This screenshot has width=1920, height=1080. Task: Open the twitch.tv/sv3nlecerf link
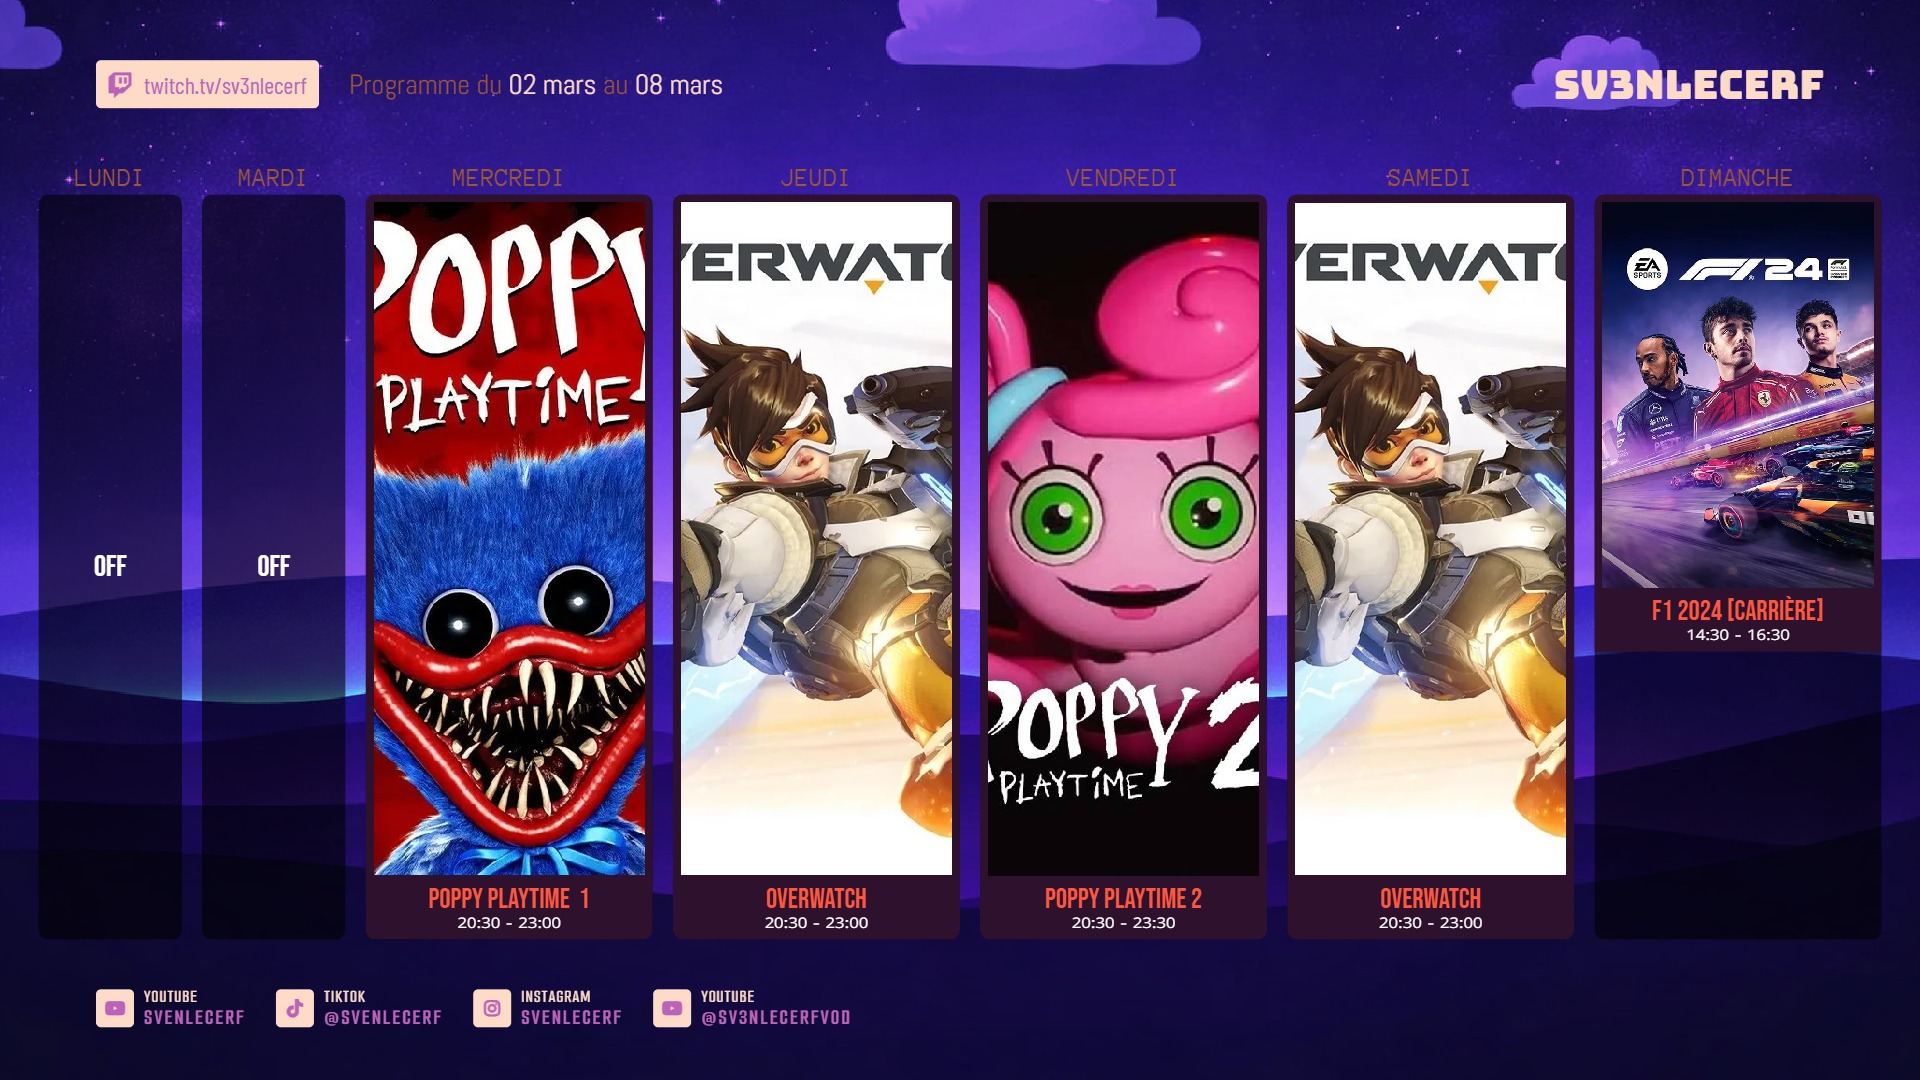(225, 86)
